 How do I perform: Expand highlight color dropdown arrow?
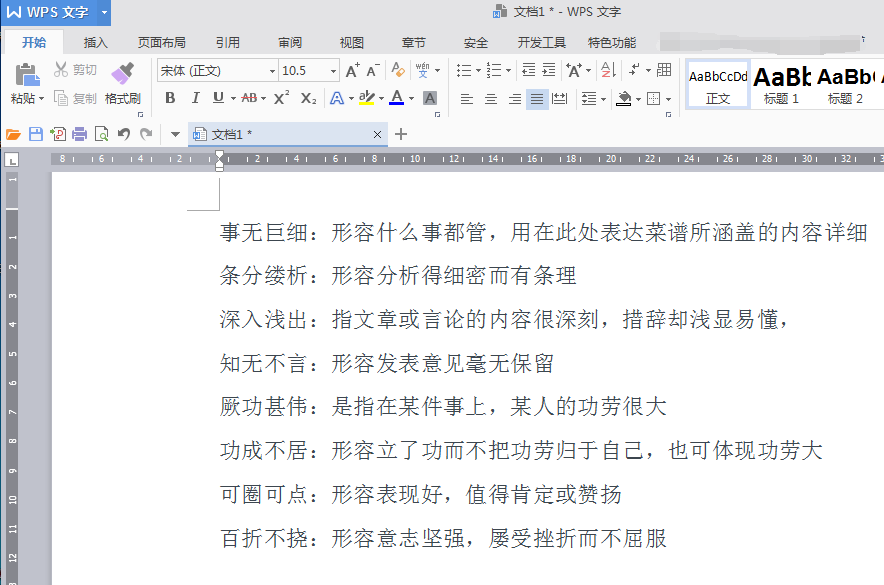click(382, 99)
